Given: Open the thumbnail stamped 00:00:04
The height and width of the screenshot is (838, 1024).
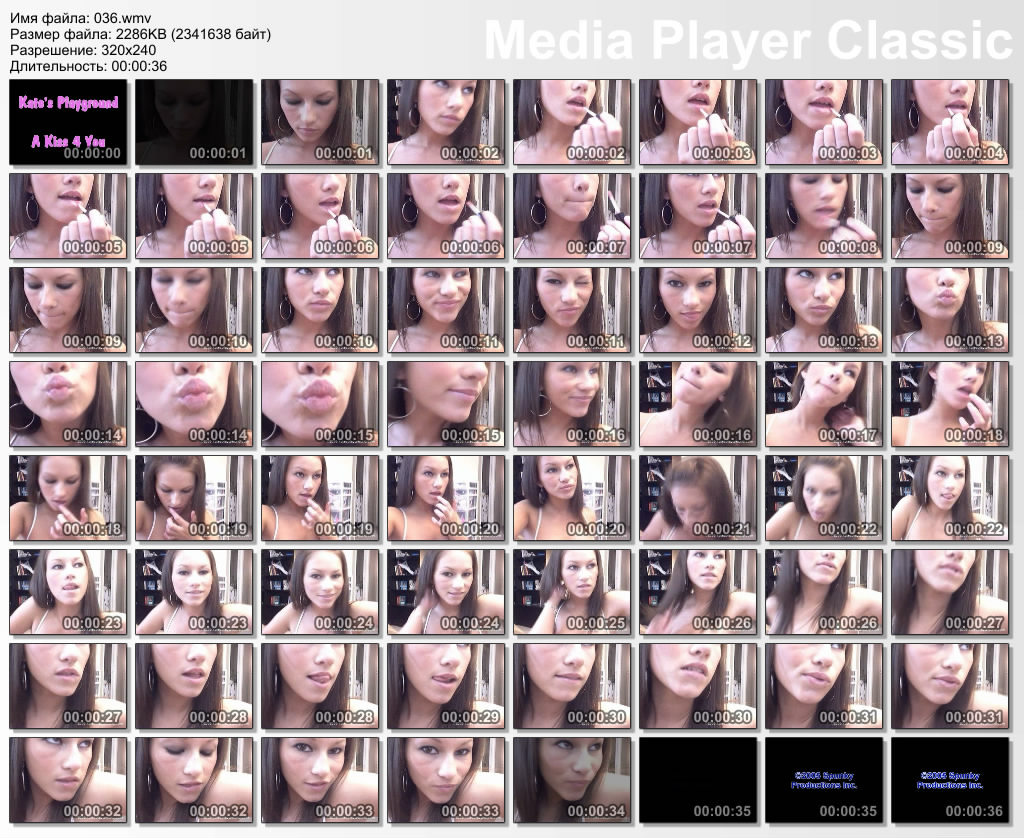Looking at the screenshot, I should 950,122.
